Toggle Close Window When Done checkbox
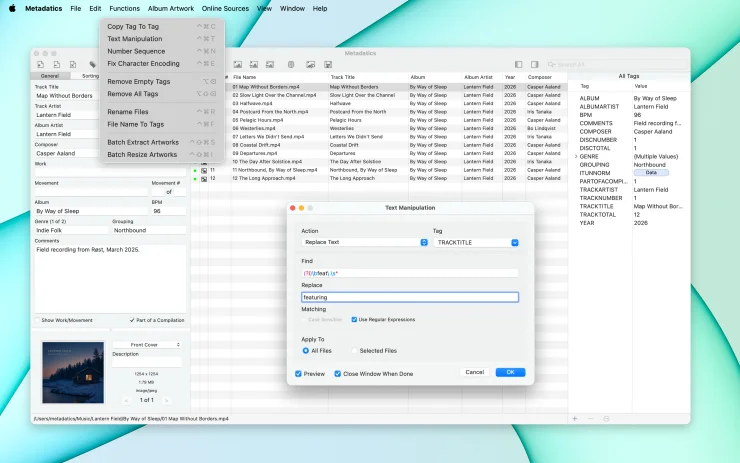Viewport: 740px width, 463px height. click(337, 374)
